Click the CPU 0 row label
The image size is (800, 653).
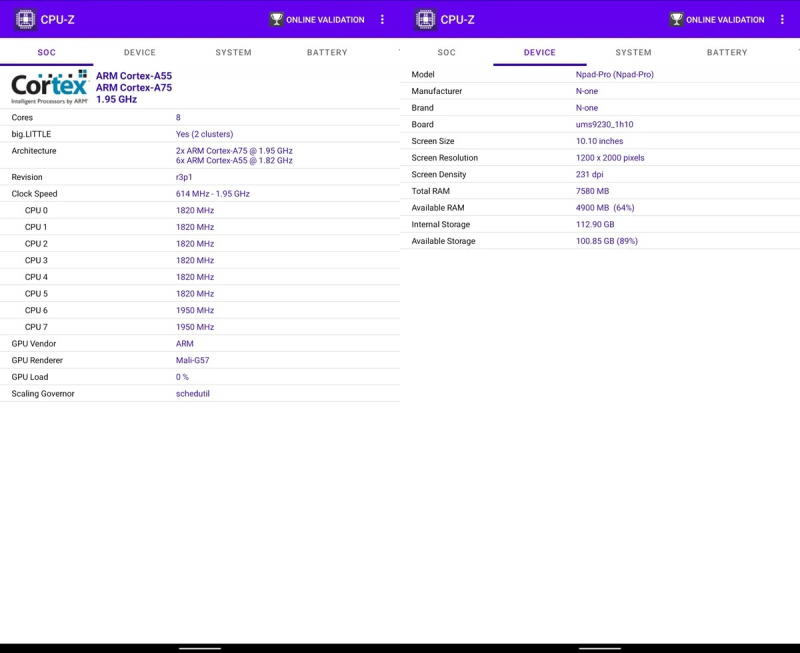pyautogui.click(x=36, y=210)
